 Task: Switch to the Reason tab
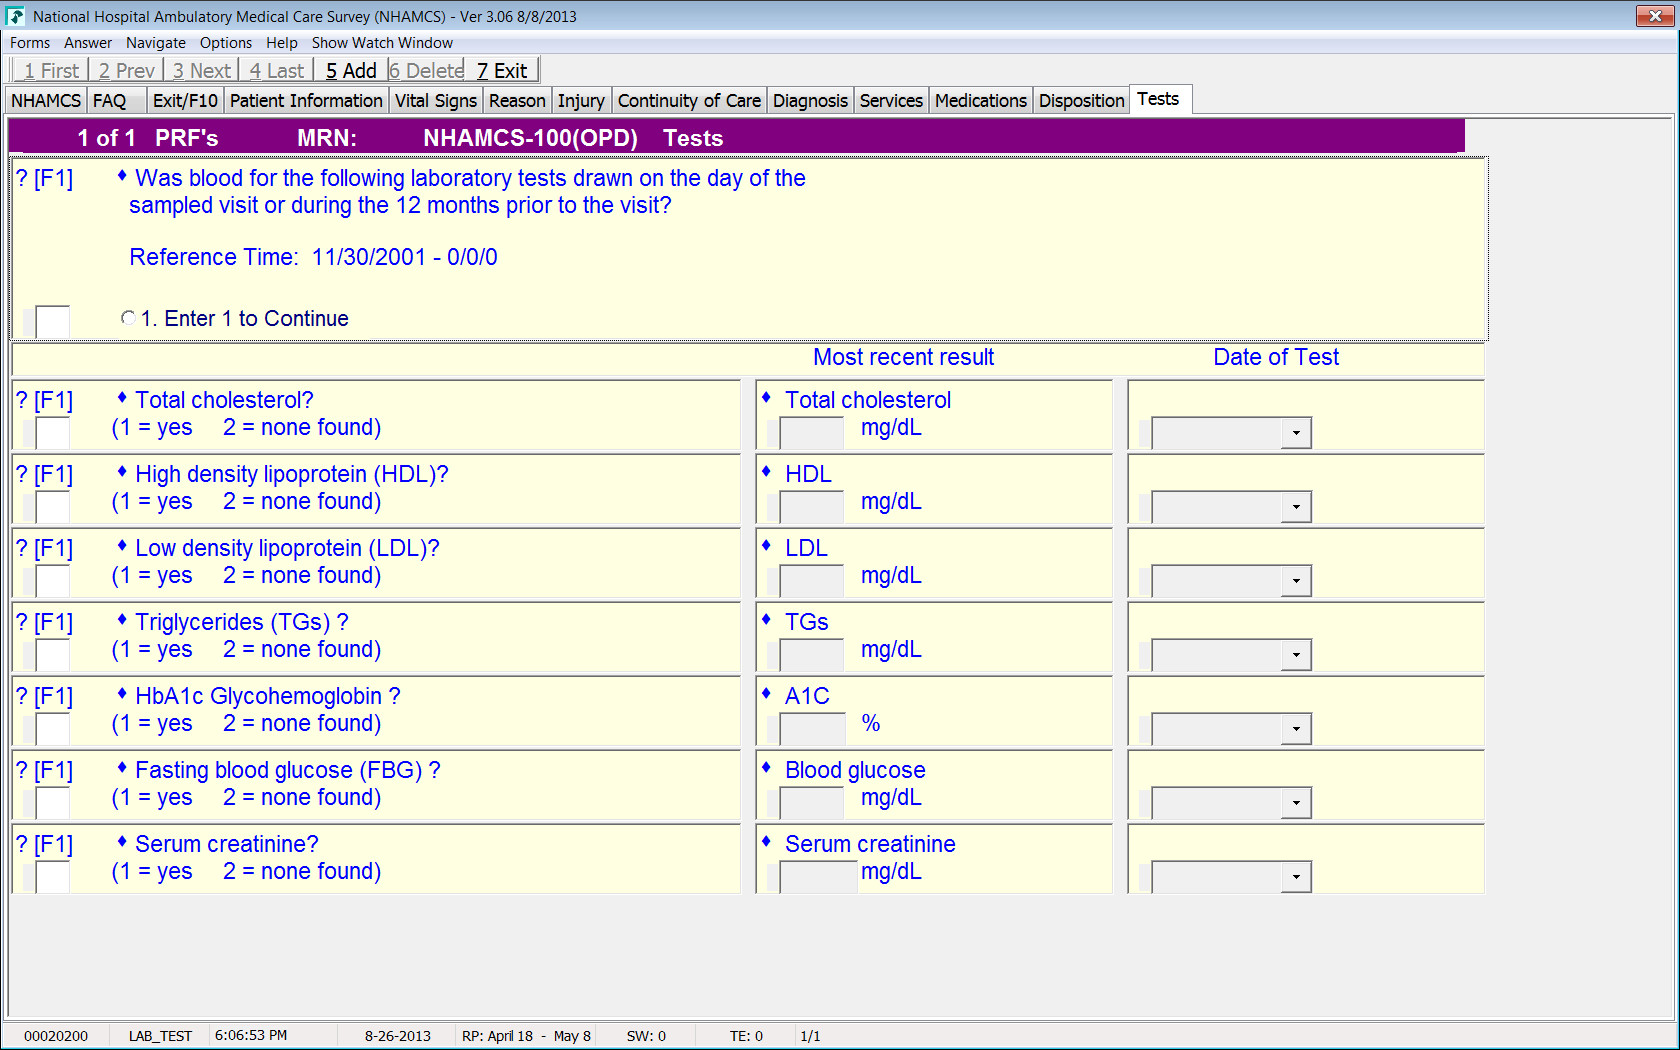coord(517,101)
